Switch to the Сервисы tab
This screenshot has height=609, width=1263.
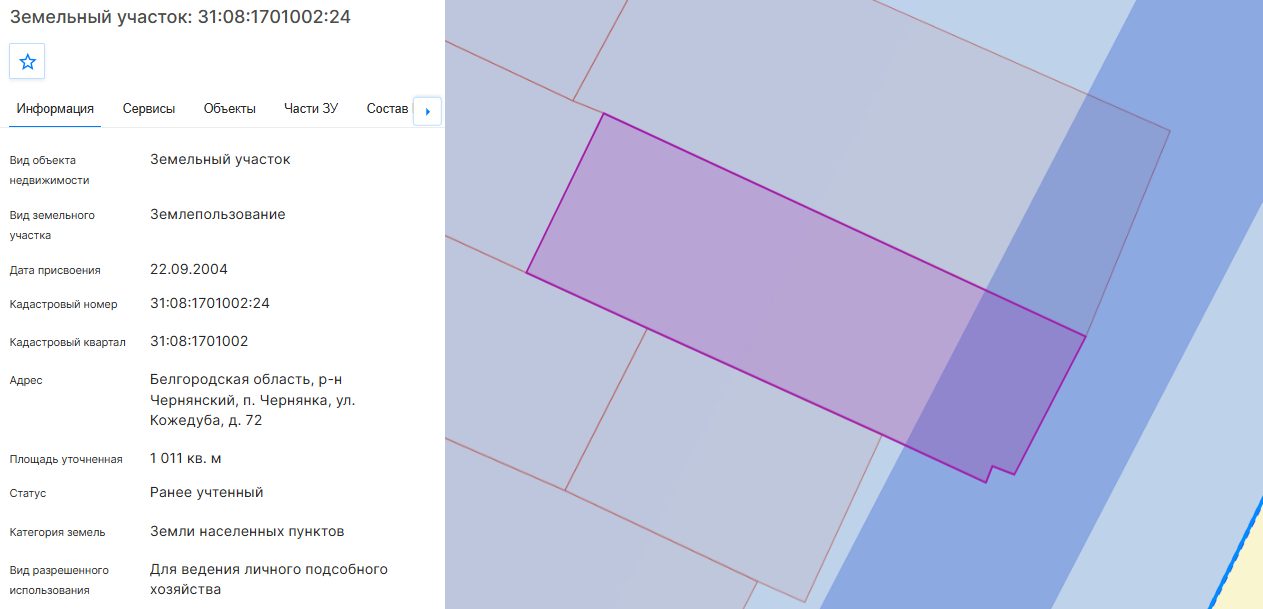coord(149,109)
